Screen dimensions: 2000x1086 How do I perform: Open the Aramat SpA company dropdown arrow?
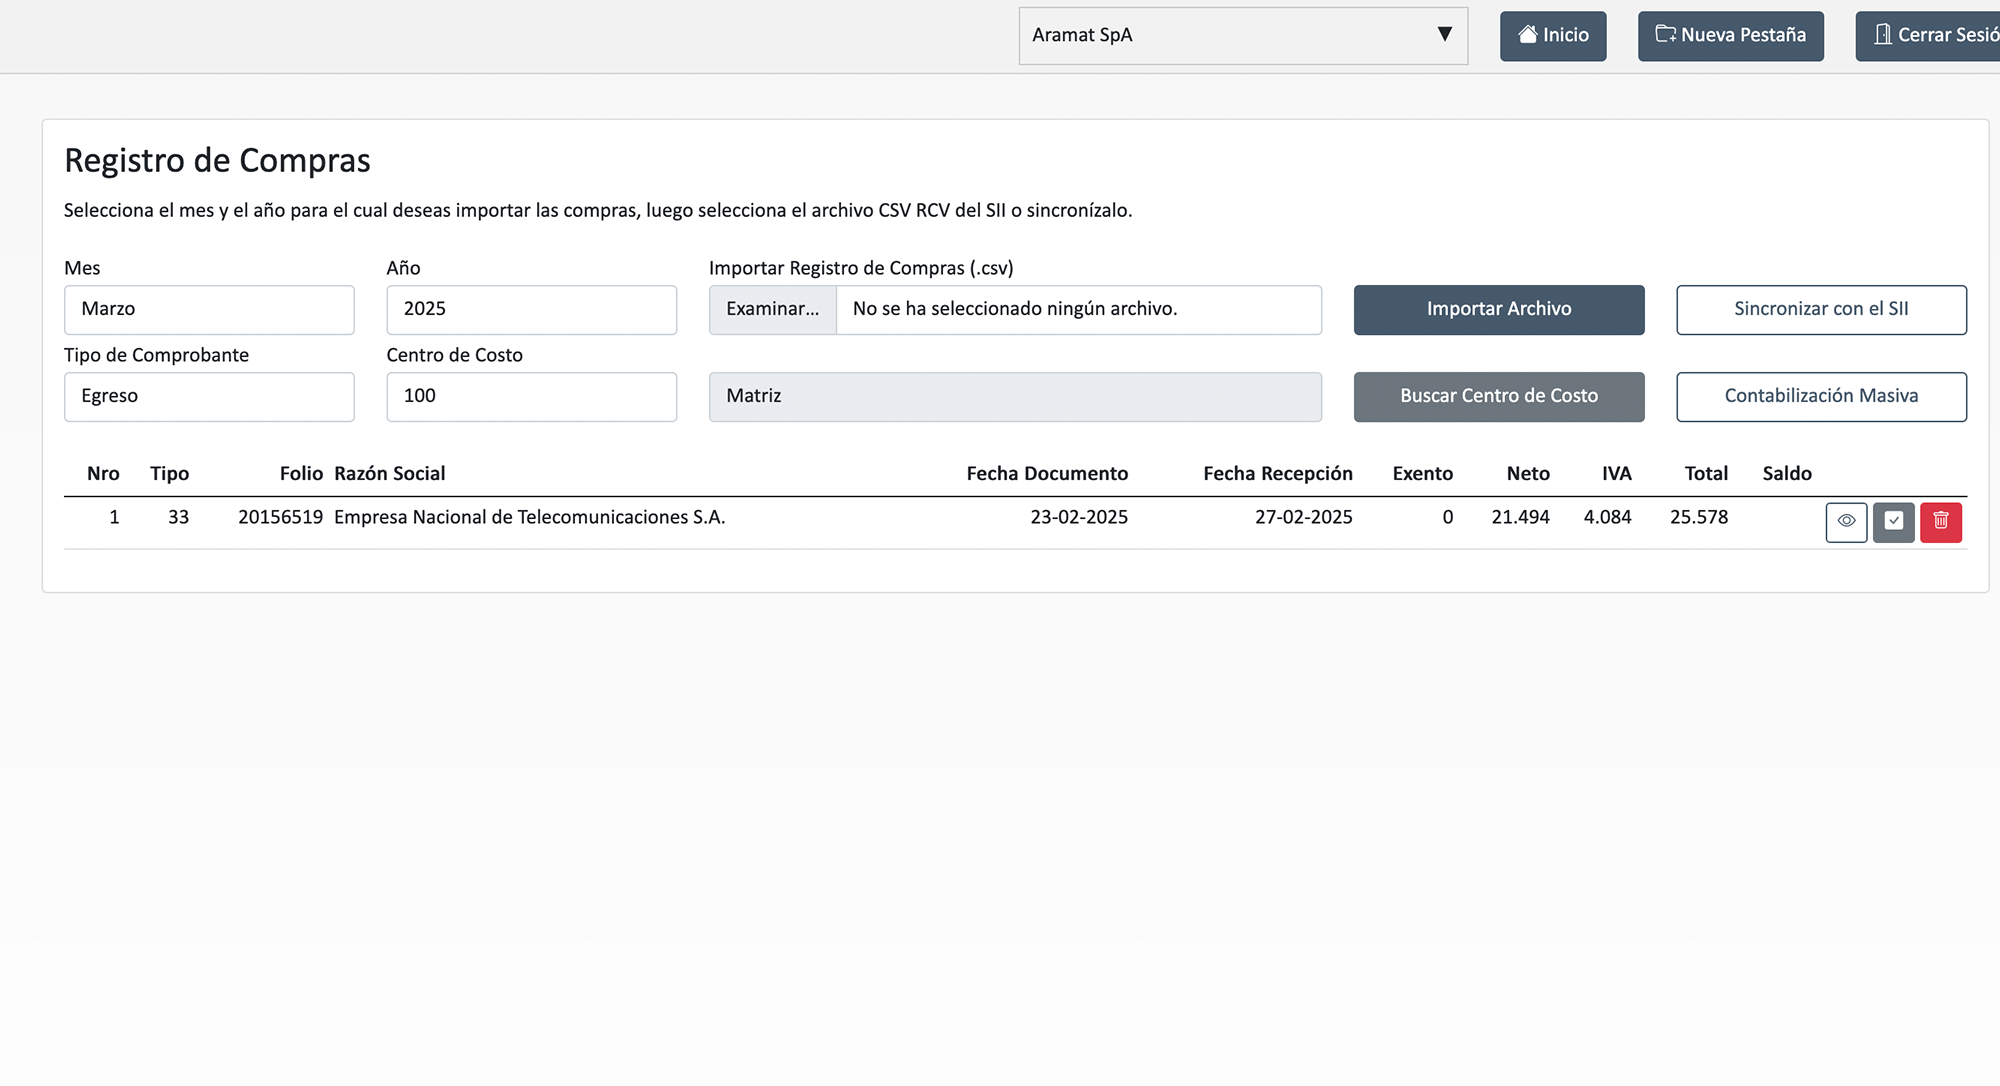[x=1444, y=35]
